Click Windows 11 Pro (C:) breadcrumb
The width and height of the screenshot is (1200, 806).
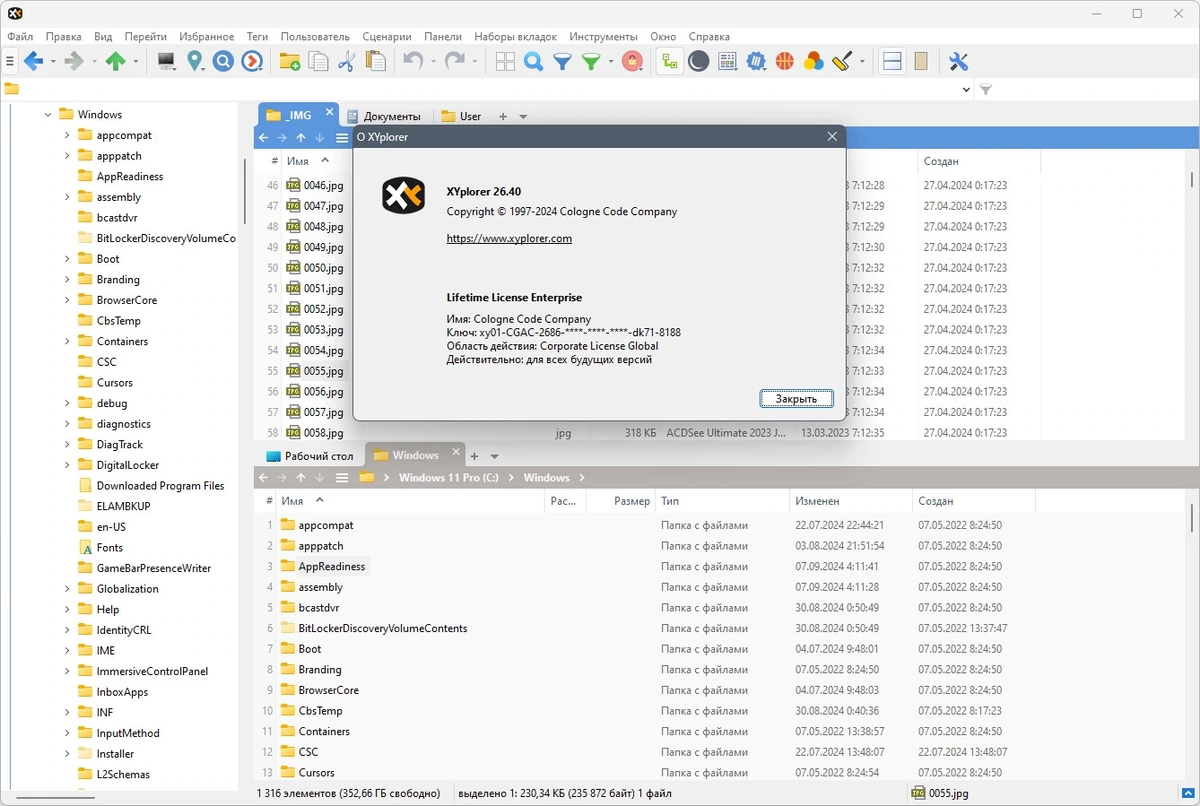[x=448, y=478]
